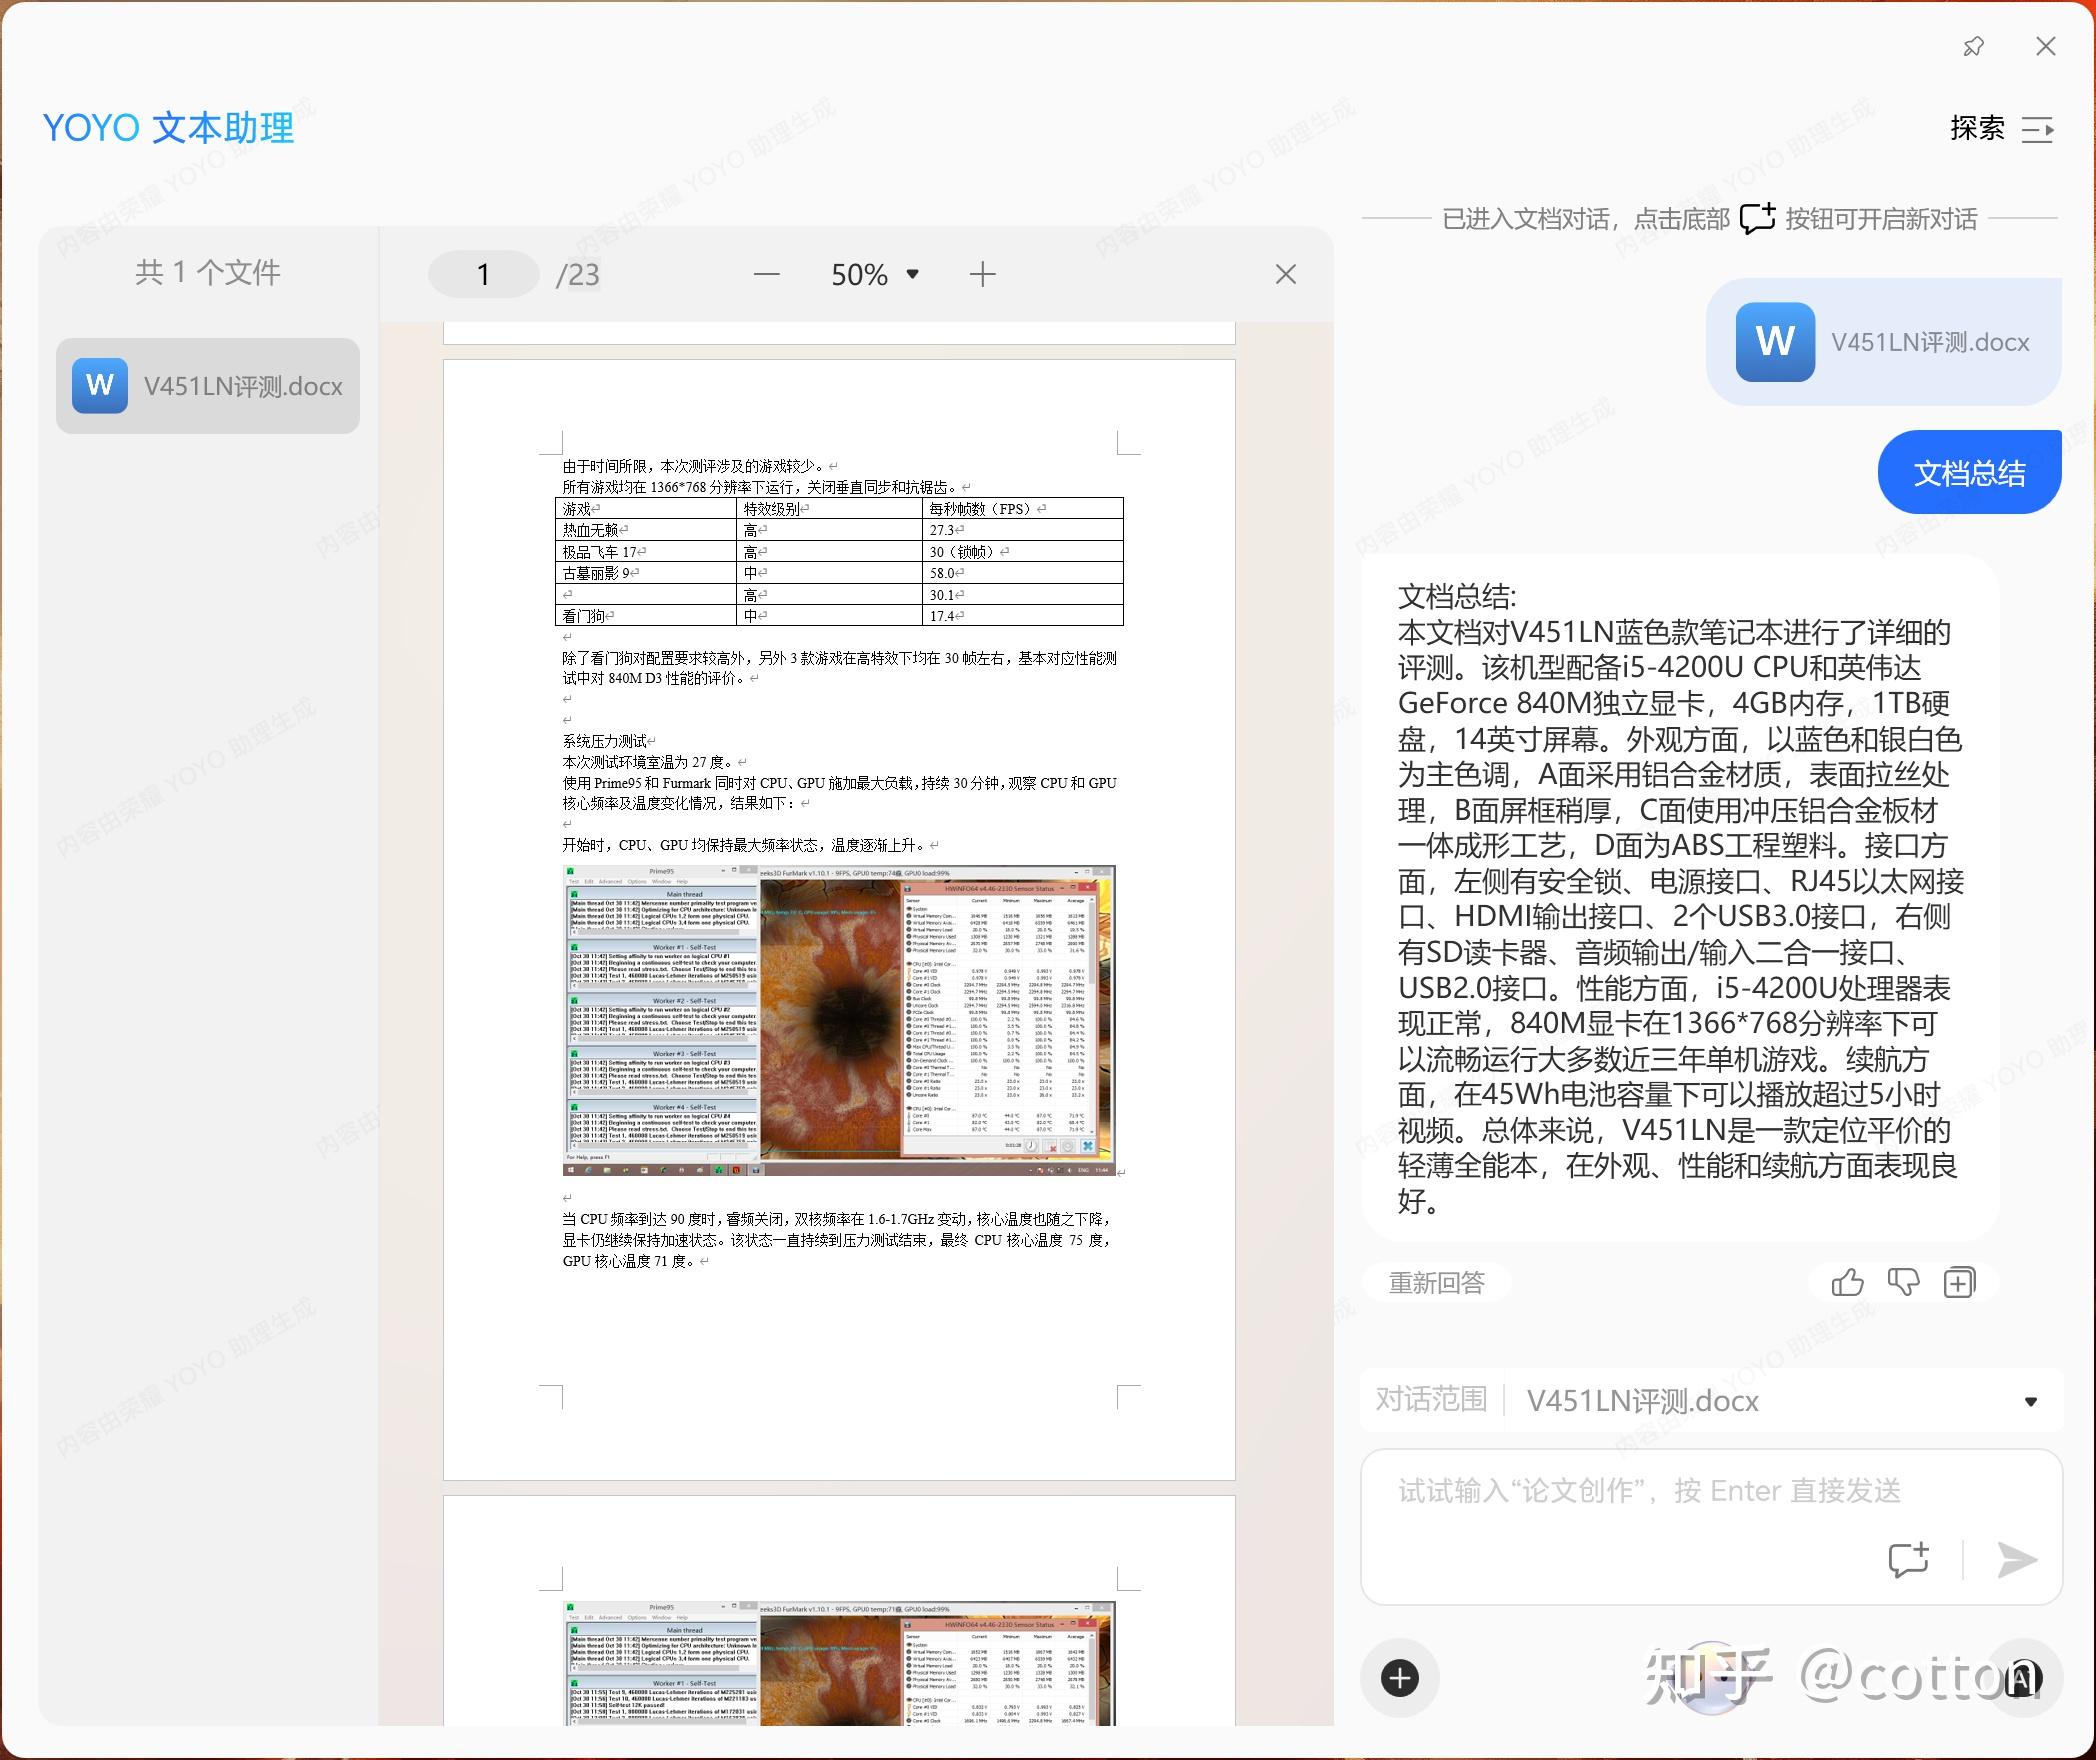
Task: Click the /23 total pages label
Action: (x=578, y=274)
